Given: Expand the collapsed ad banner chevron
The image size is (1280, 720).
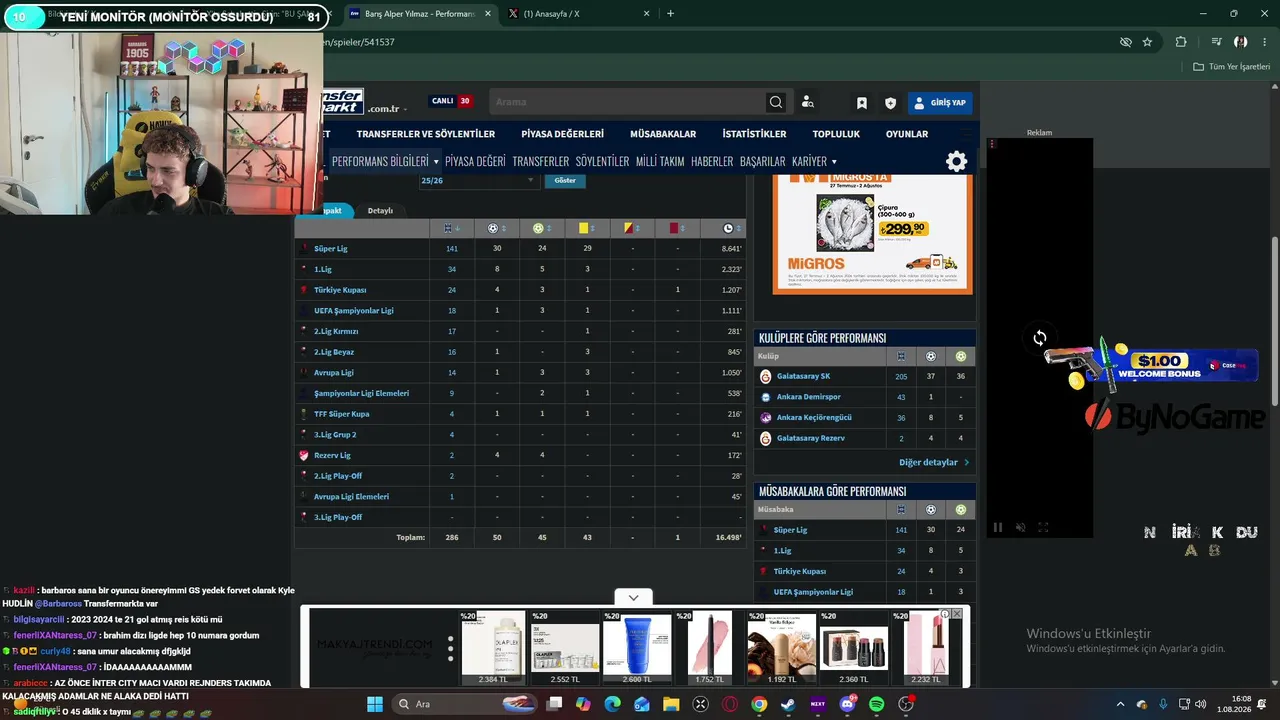Looking at the screenshot, I should (633, 598).
